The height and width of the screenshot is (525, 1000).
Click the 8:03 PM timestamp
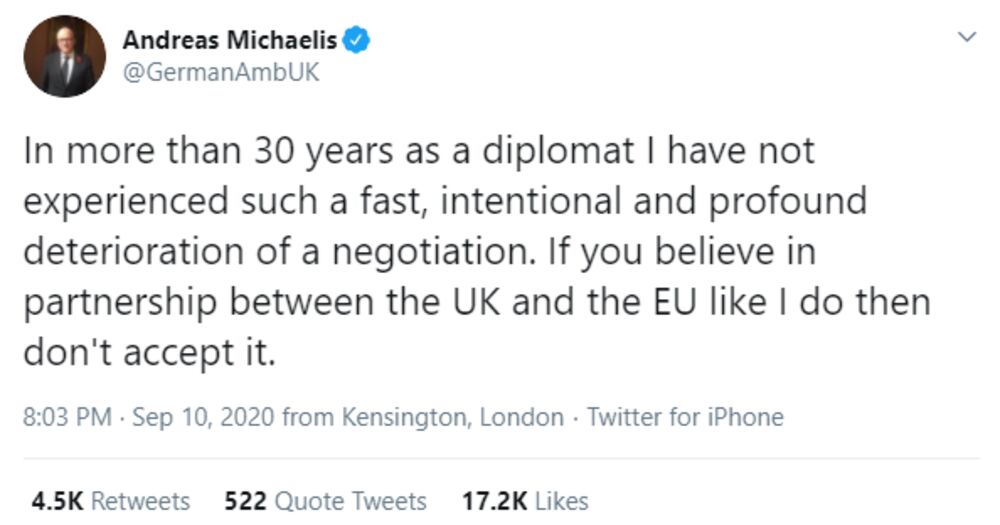pos(67,417)
